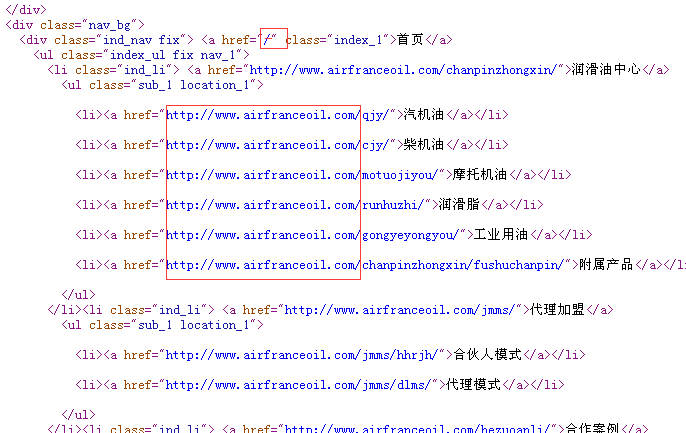The height and width of the screenshot is (433, 686).
Task: Click the nav_bg class value
Action: pyautogui.click(x=109, y=25)
